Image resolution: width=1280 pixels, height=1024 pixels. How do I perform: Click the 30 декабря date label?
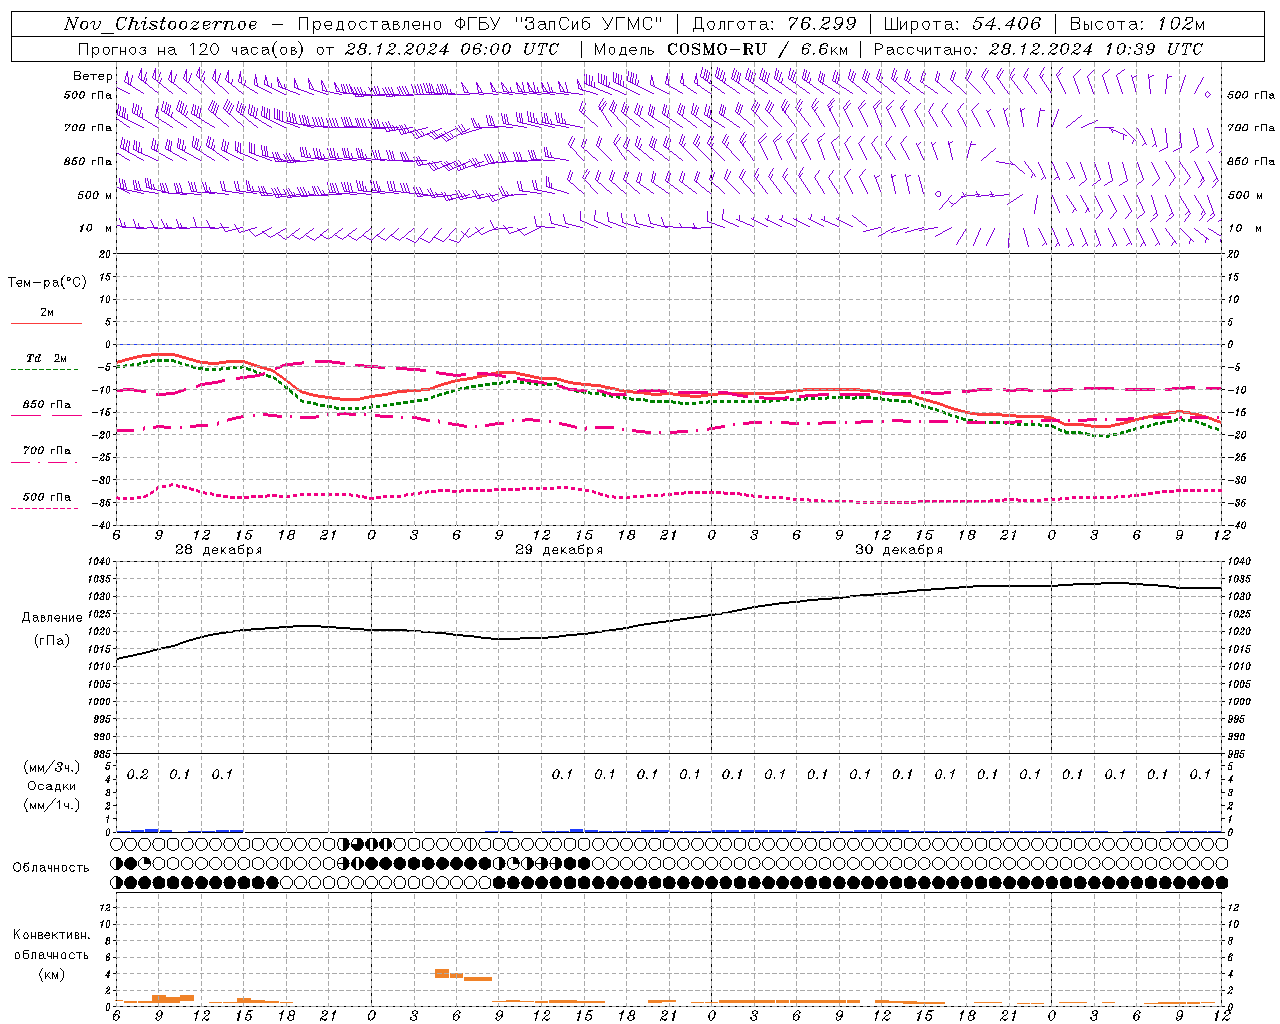coord(899,550)
